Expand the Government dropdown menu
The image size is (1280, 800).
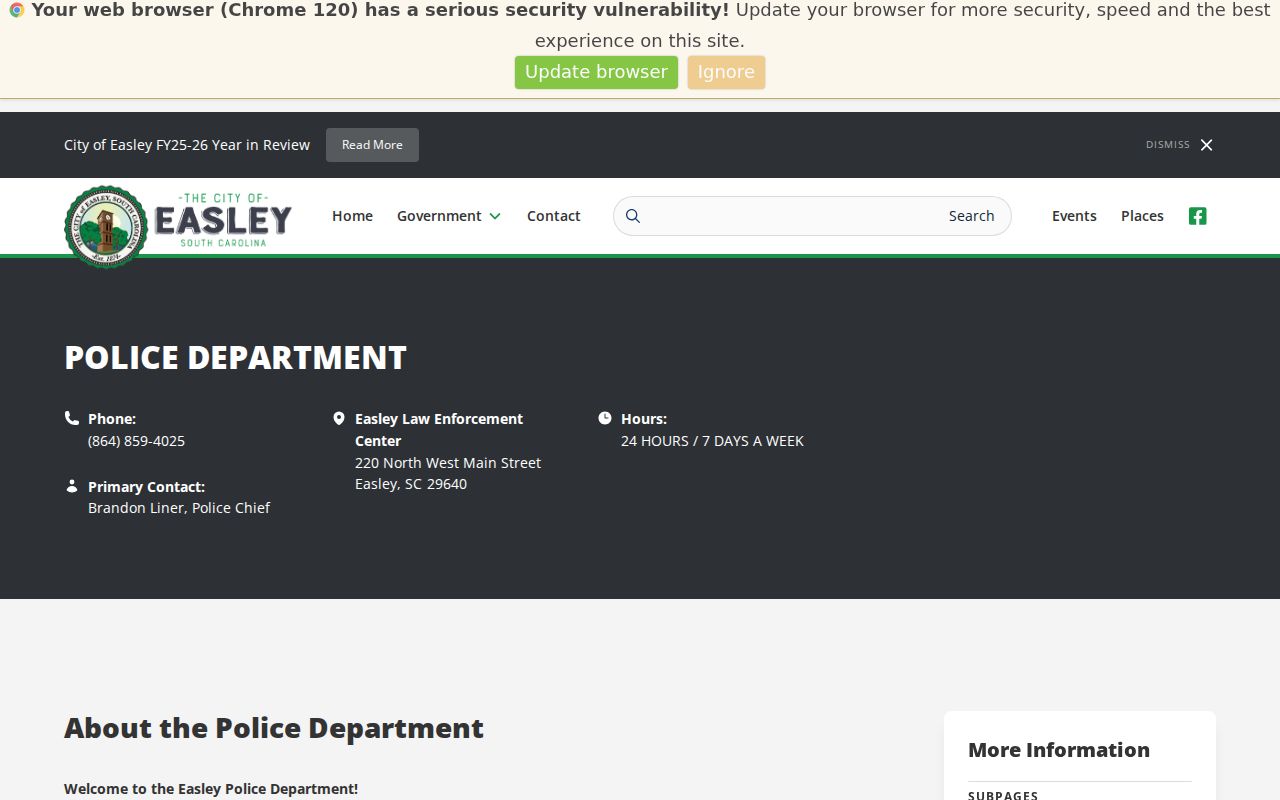(449, 216)
